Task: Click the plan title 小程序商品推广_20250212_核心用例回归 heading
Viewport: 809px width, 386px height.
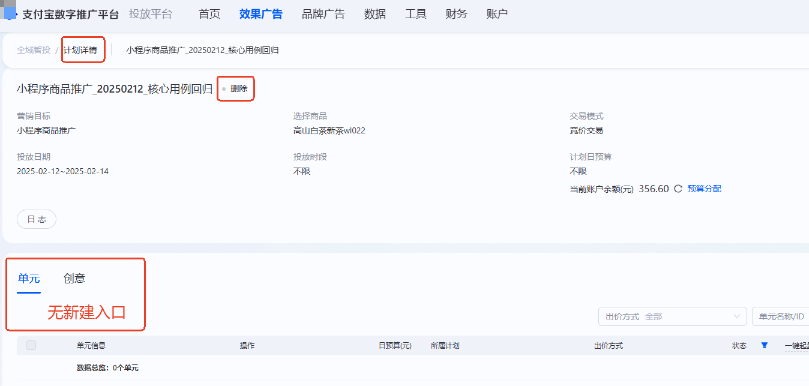Action: [115, 89]
